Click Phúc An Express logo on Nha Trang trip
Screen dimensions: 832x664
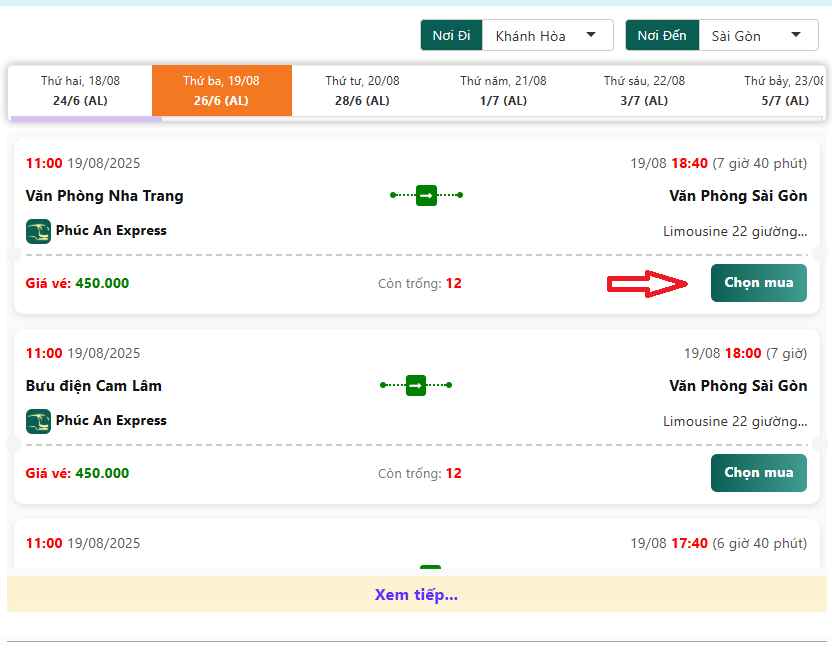point(38,231)
